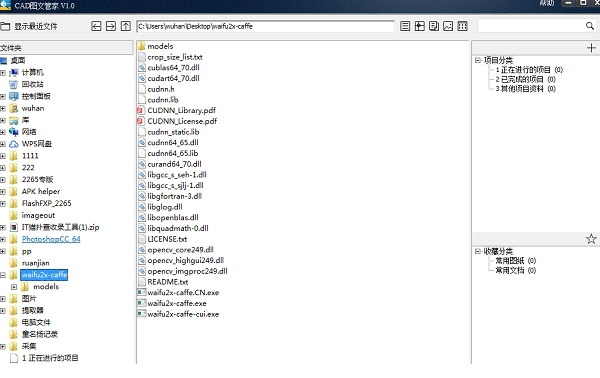Select LICENSE.txt in the file list
Screen dimensions: 600x378
click(x=167, y=239)
